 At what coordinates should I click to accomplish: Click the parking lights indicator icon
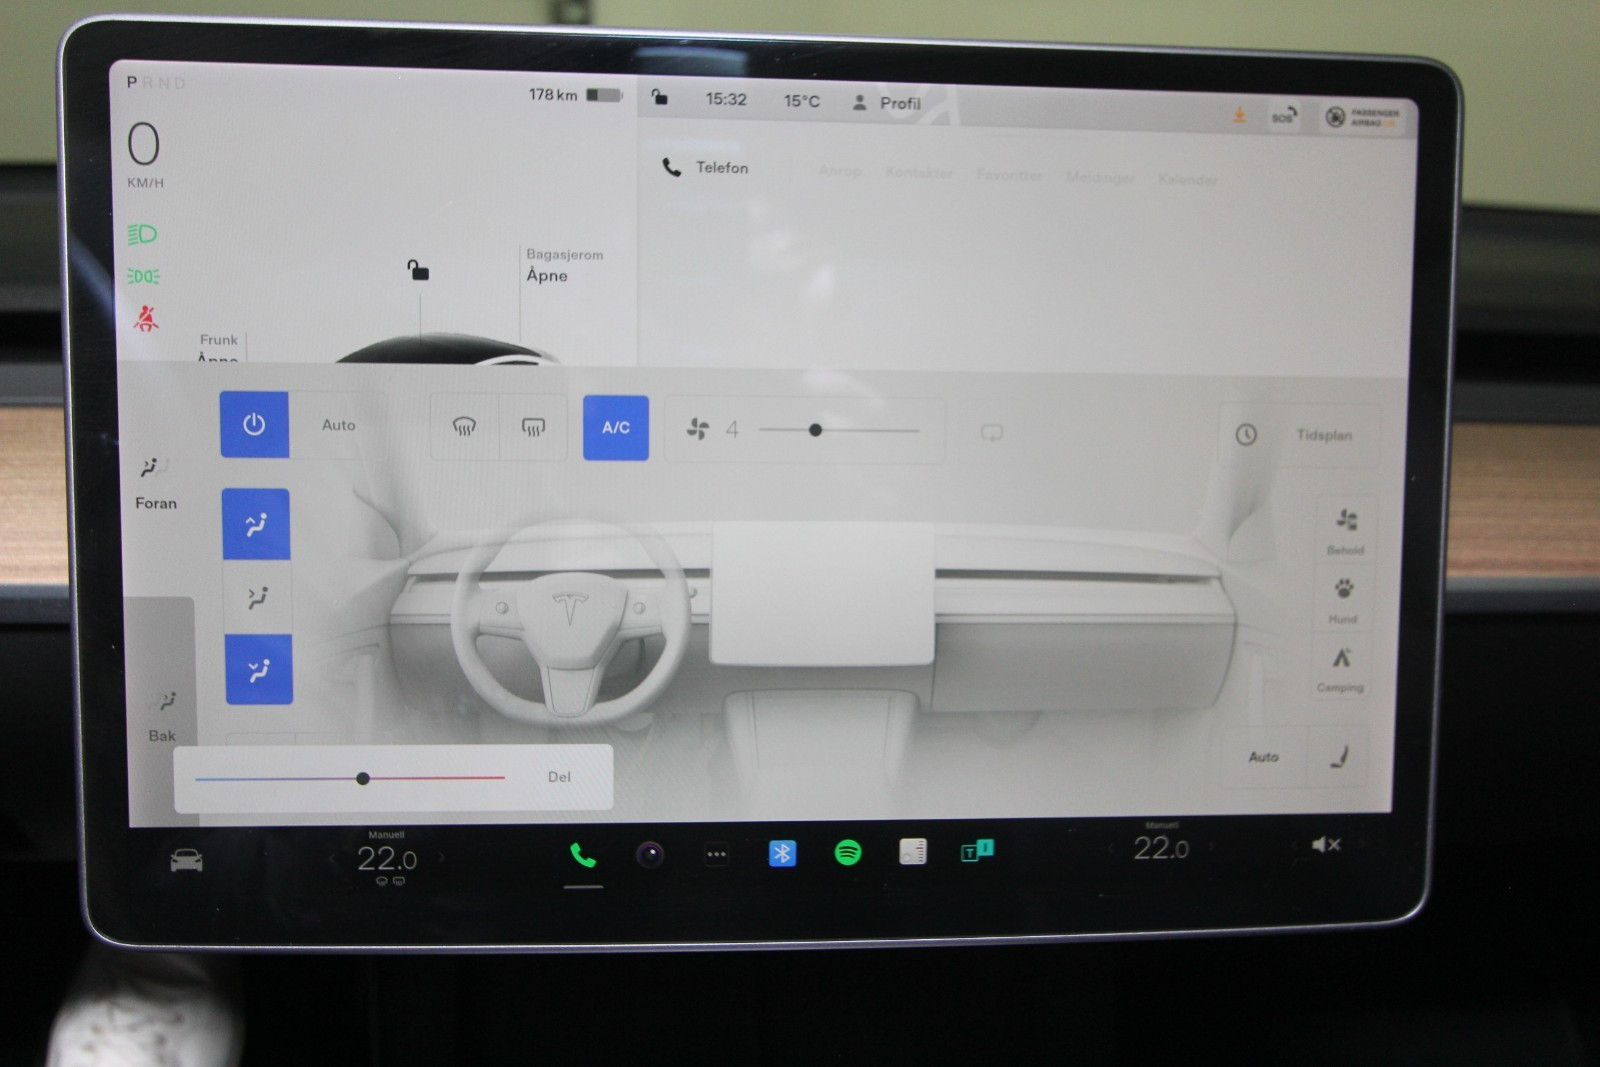tap(143, 276)
